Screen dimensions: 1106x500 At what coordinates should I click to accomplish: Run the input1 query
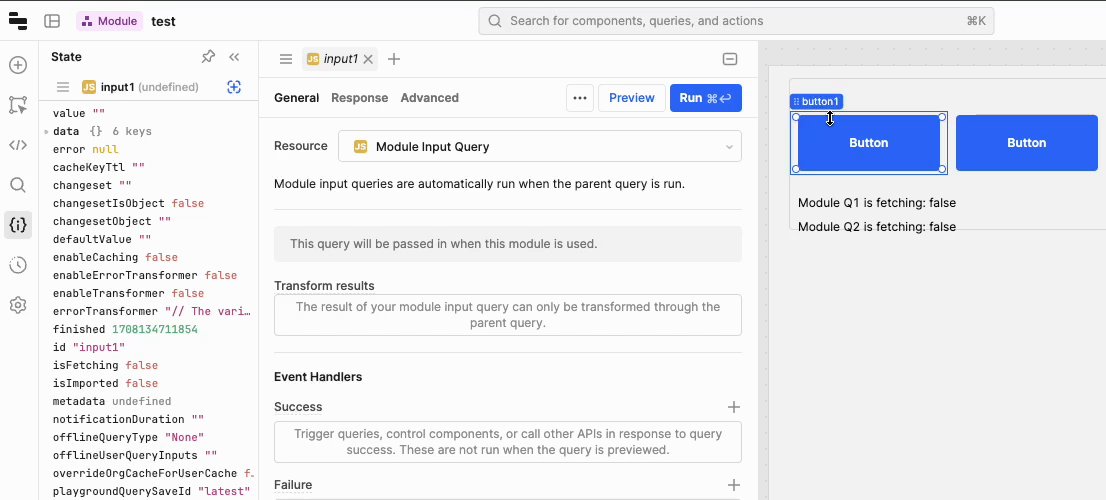click(705, 98)
